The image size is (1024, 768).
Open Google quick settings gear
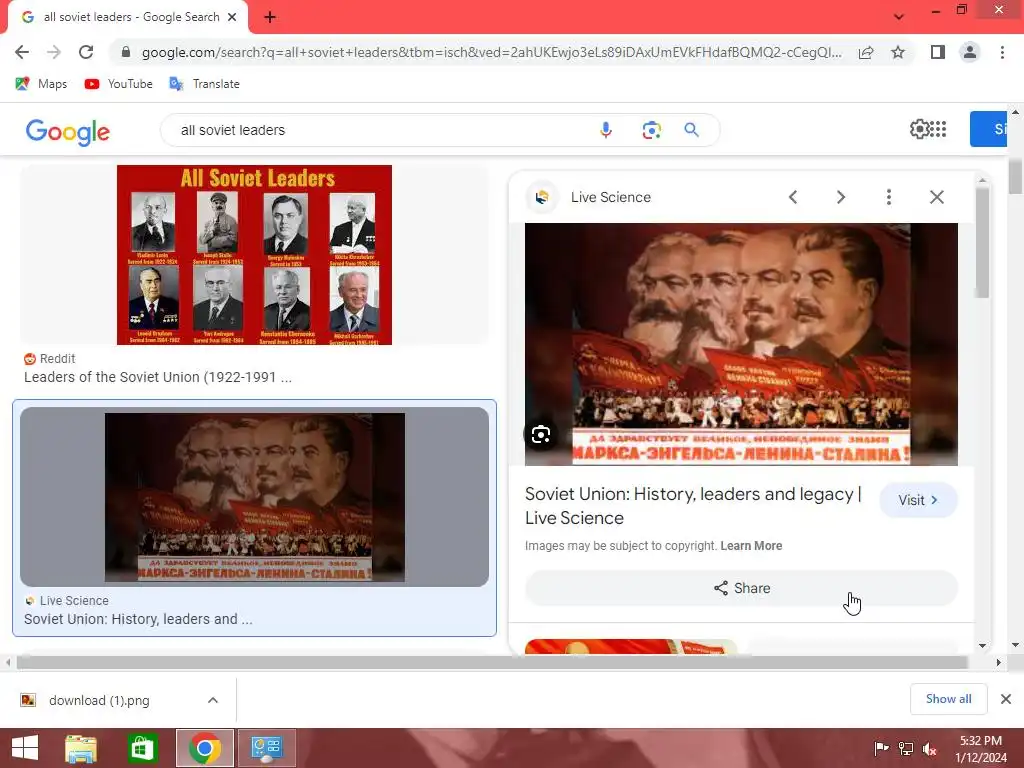coord(919,129)
